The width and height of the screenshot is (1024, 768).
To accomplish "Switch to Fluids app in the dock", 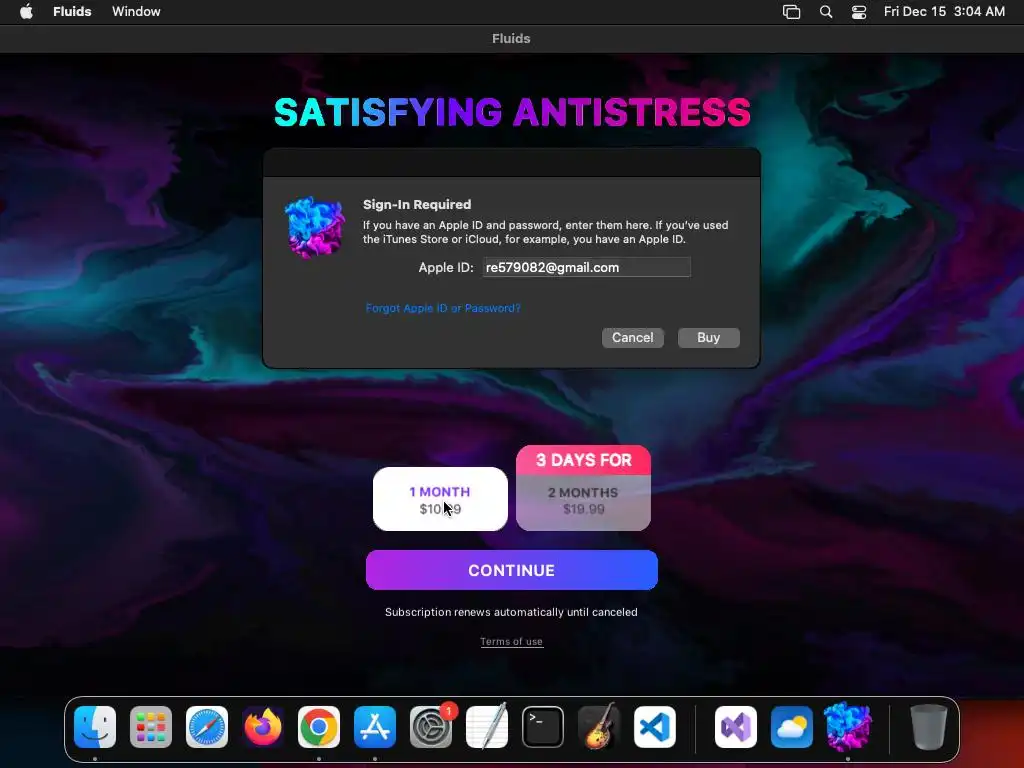I will [x=848, y=727].
